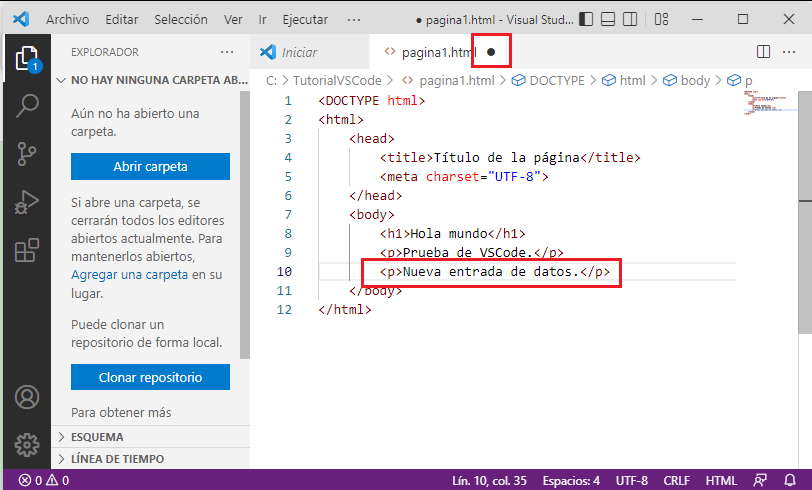Click the unsaved dot on the pagina1.html tab
The height and width of the screenshot is (490, 812).
click(491, 52)
